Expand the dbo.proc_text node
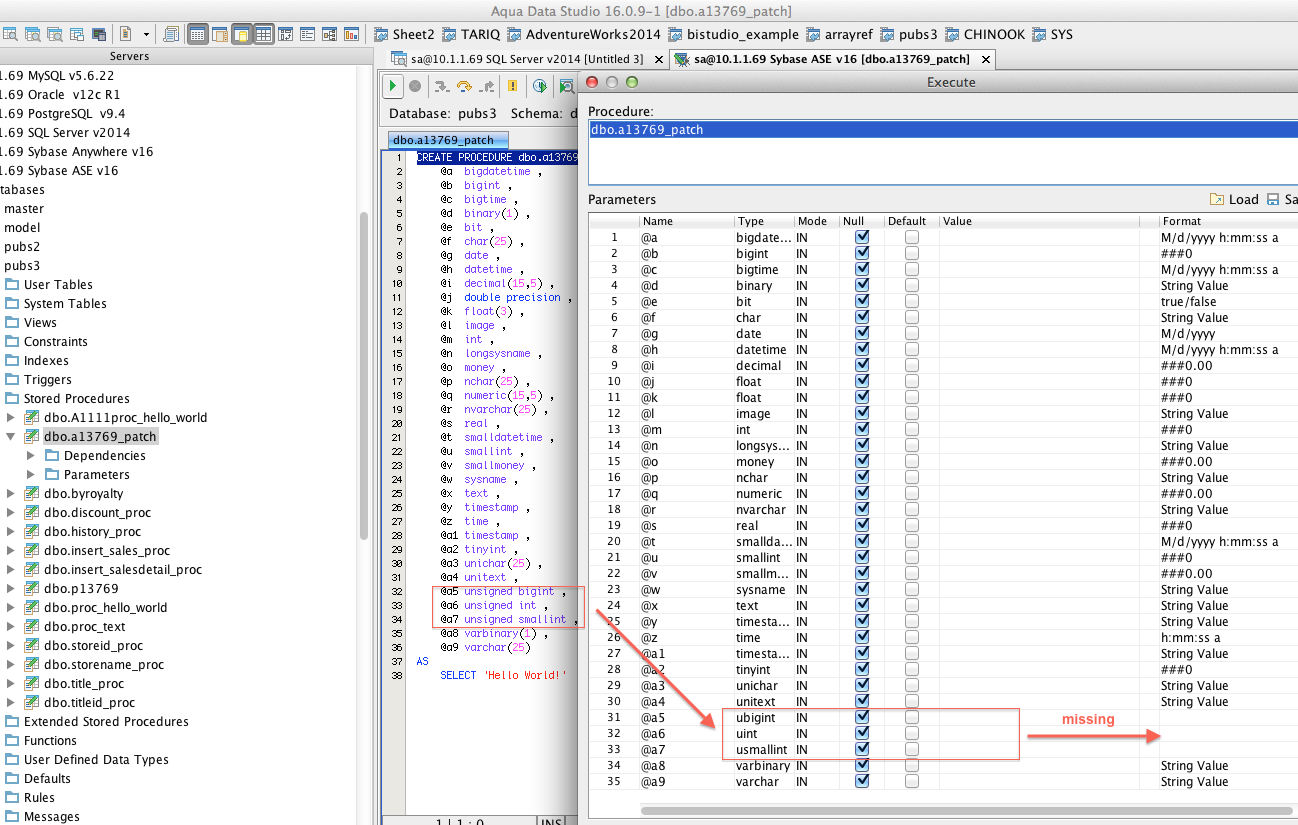 point(11,627)
